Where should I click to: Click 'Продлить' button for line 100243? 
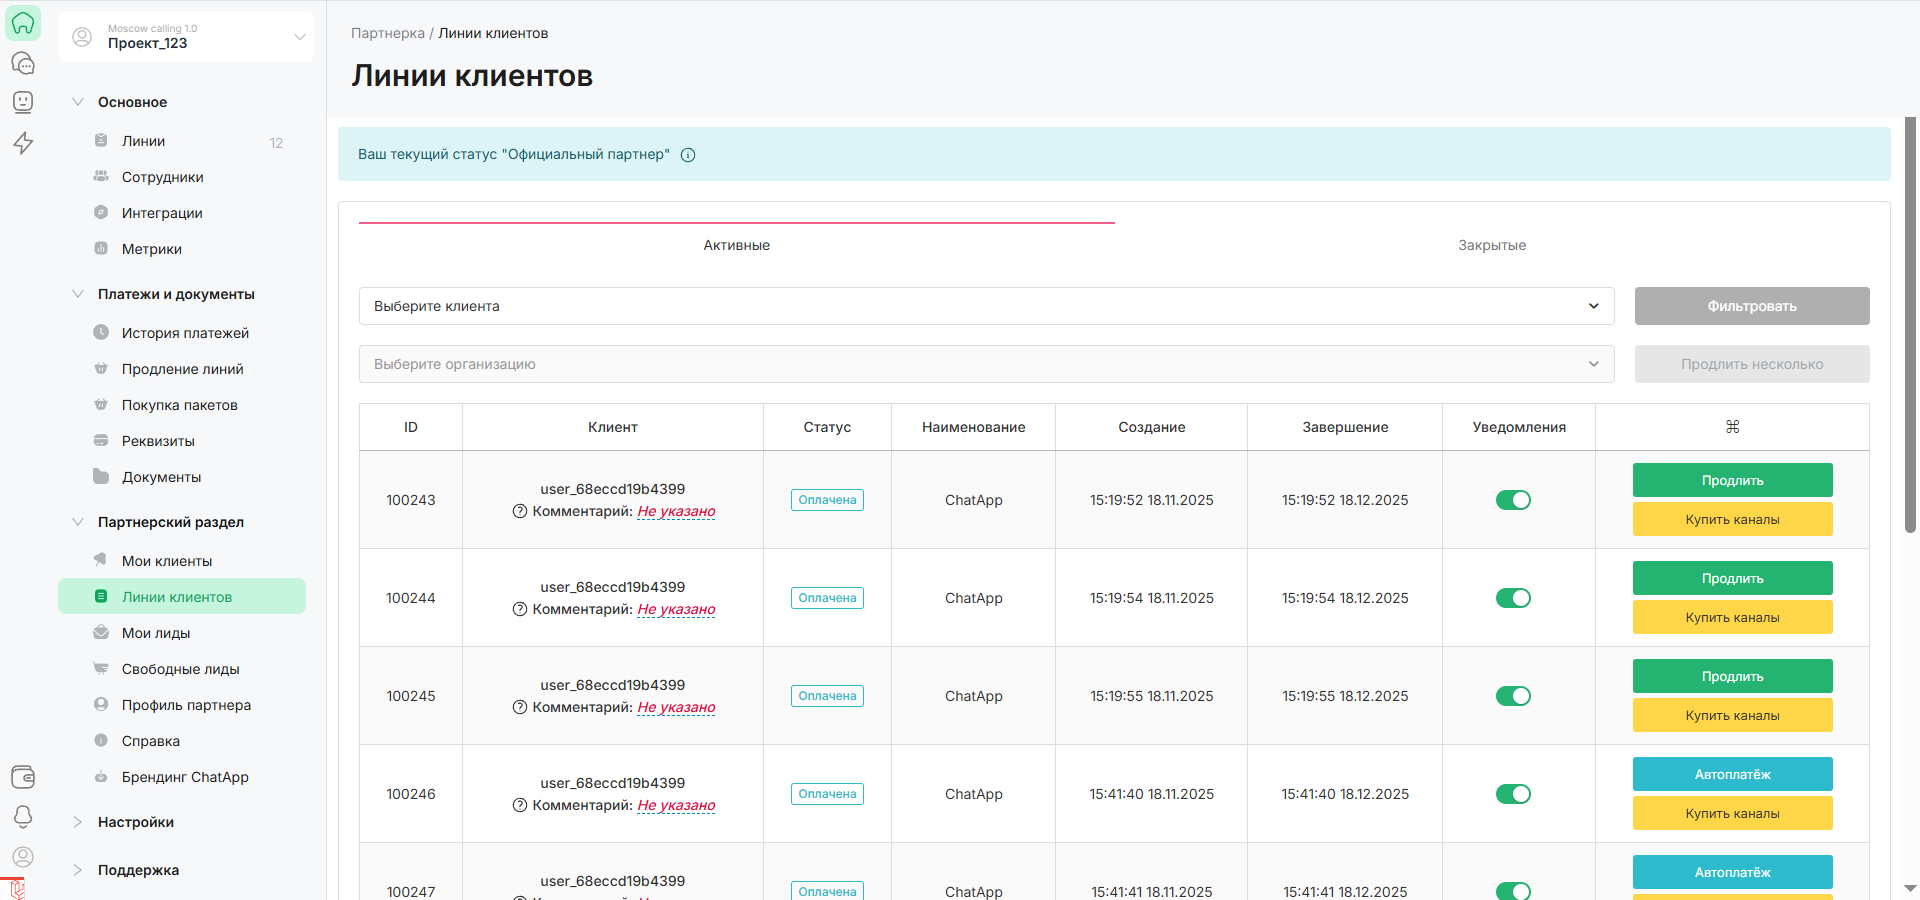(1732, 480)
